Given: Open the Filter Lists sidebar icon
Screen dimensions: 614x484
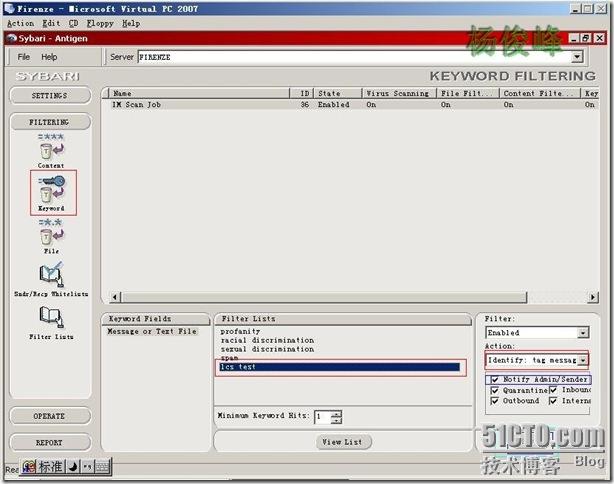Looking at the screenshot, I should tap(51, 322).
